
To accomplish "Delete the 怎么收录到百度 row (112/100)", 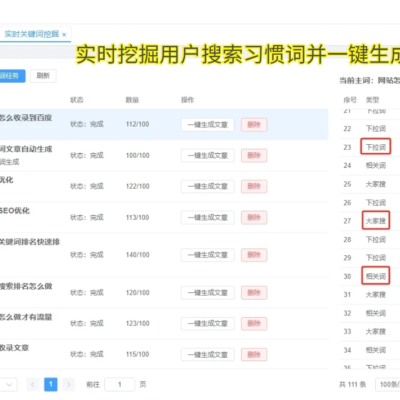I will (x=254, y=125).
